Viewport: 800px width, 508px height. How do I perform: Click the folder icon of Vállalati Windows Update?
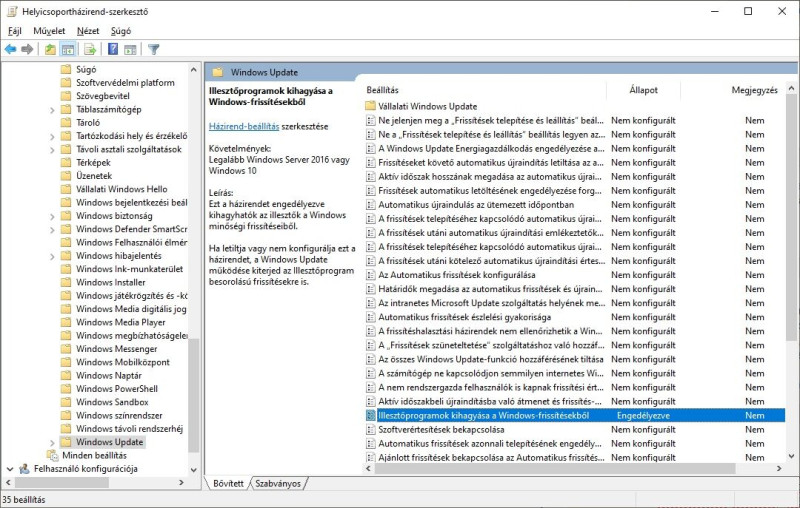click(x=370, y=106)
